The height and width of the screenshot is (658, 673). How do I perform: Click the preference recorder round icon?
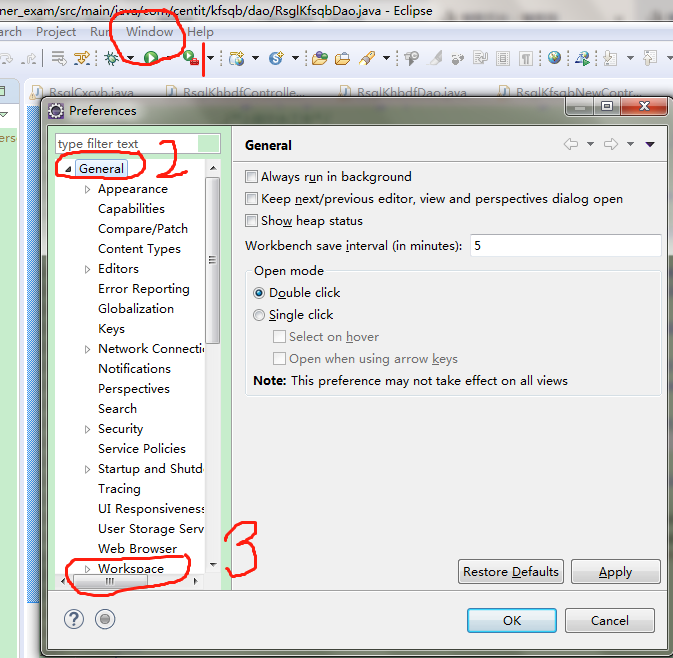click(x=105, y=619)
